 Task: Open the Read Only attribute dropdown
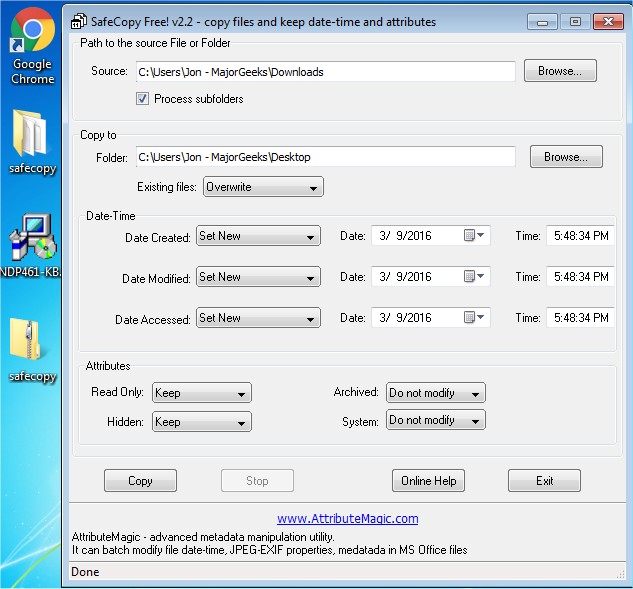click(202, 393)
